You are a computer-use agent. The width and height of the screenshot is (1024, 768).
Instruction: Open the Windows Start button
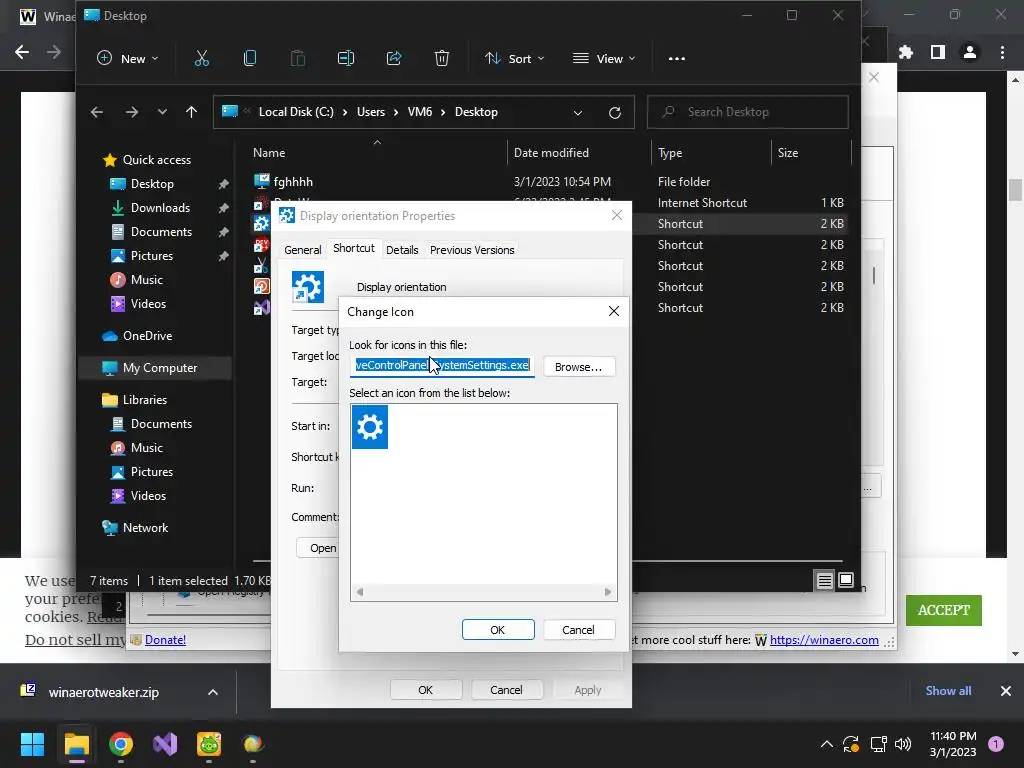coord(32,744)
